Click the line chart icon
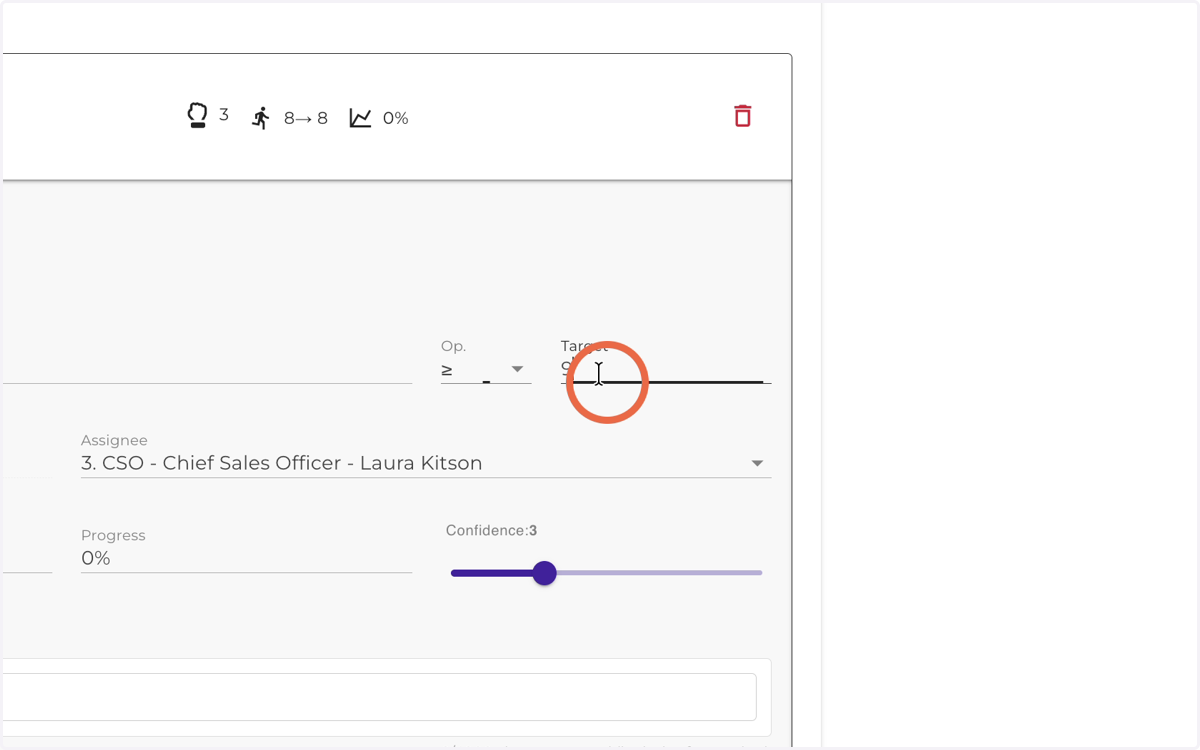The height and width of the screenshot is (750, 1200). [360, 118]
